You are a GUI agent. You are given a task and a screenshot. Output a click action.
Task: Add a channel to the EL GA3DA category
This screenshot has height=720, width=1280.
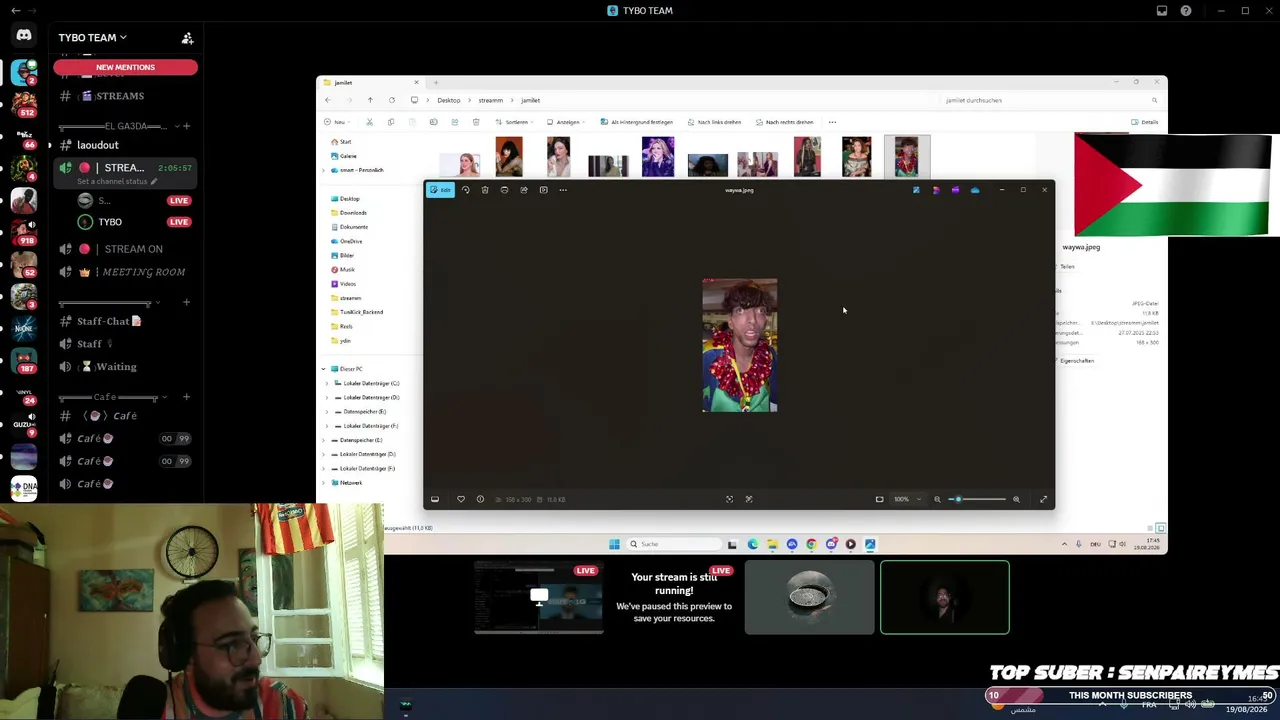pos(186,126)
